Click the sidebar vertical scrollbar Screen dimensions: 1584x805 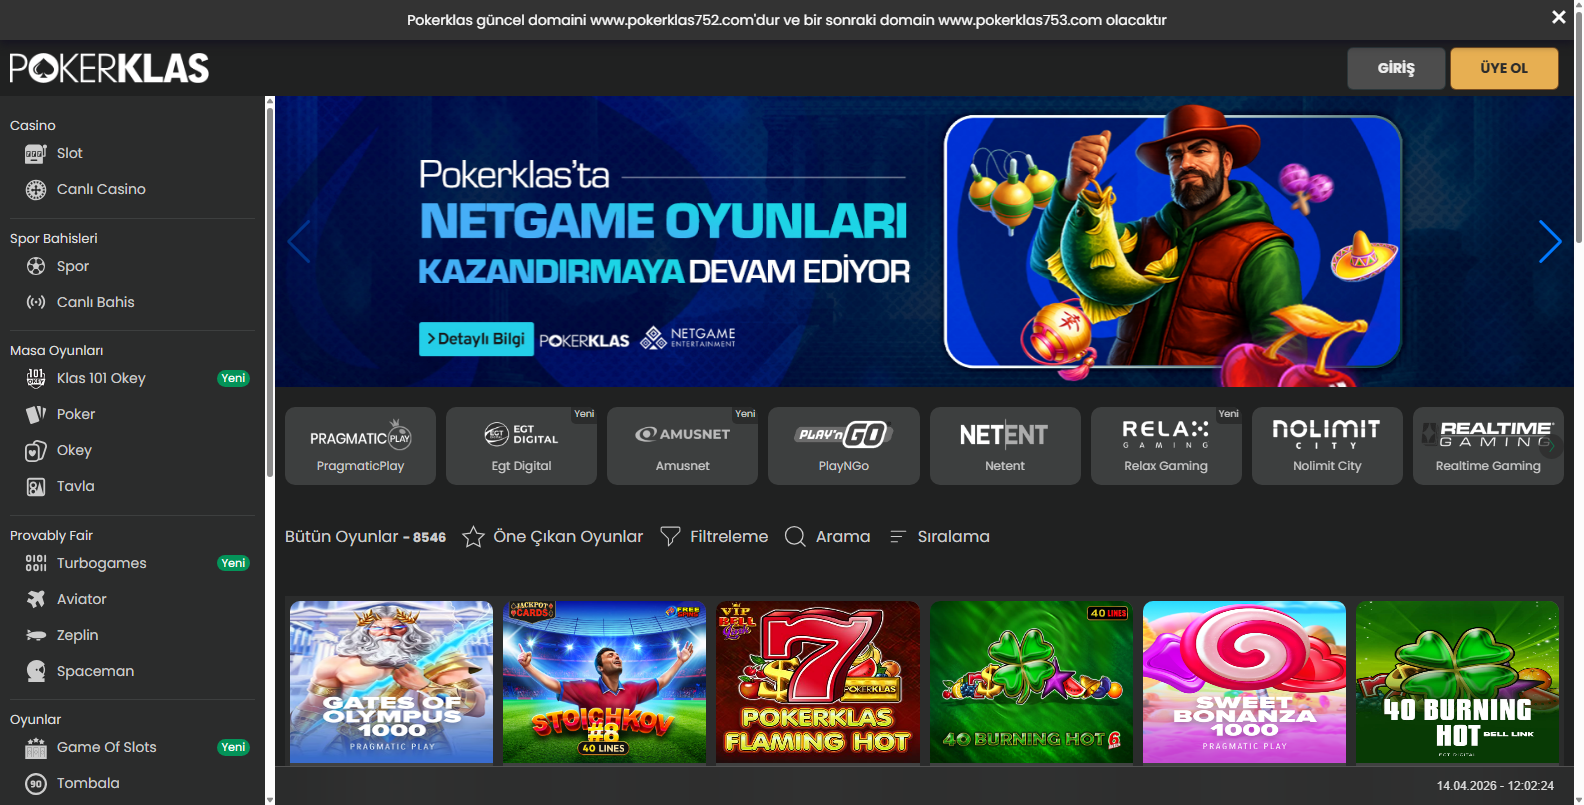point(269,292)
